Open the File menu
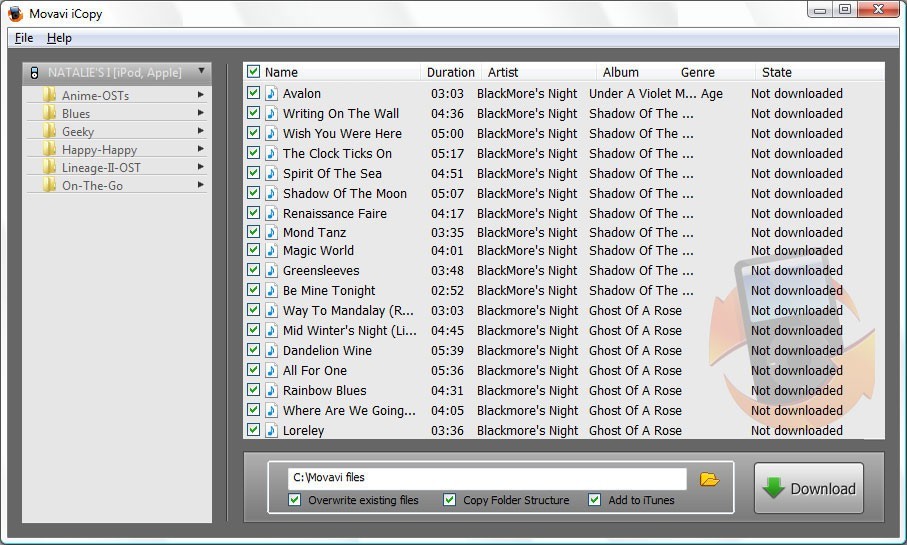 pos(24,38)
